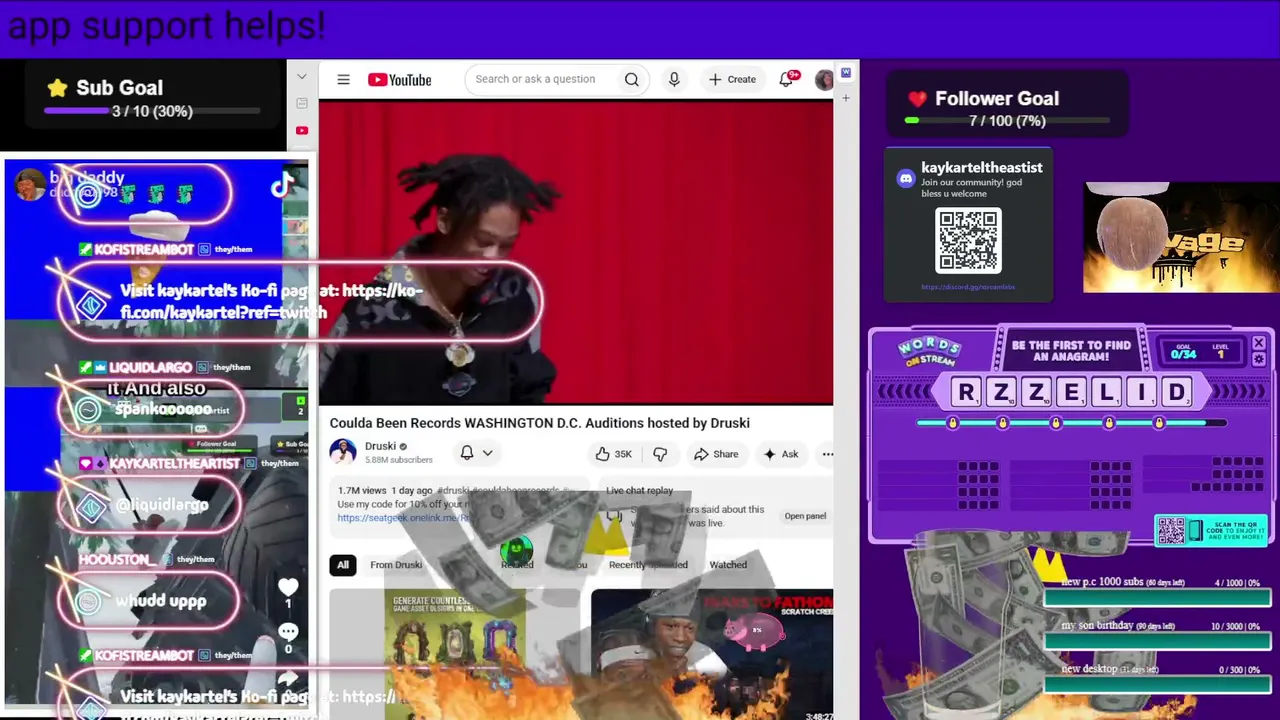This screenshot has height=720, width=1280.
Task: Open the notification bell dropdown for Druski
Action: coord(476,453)
